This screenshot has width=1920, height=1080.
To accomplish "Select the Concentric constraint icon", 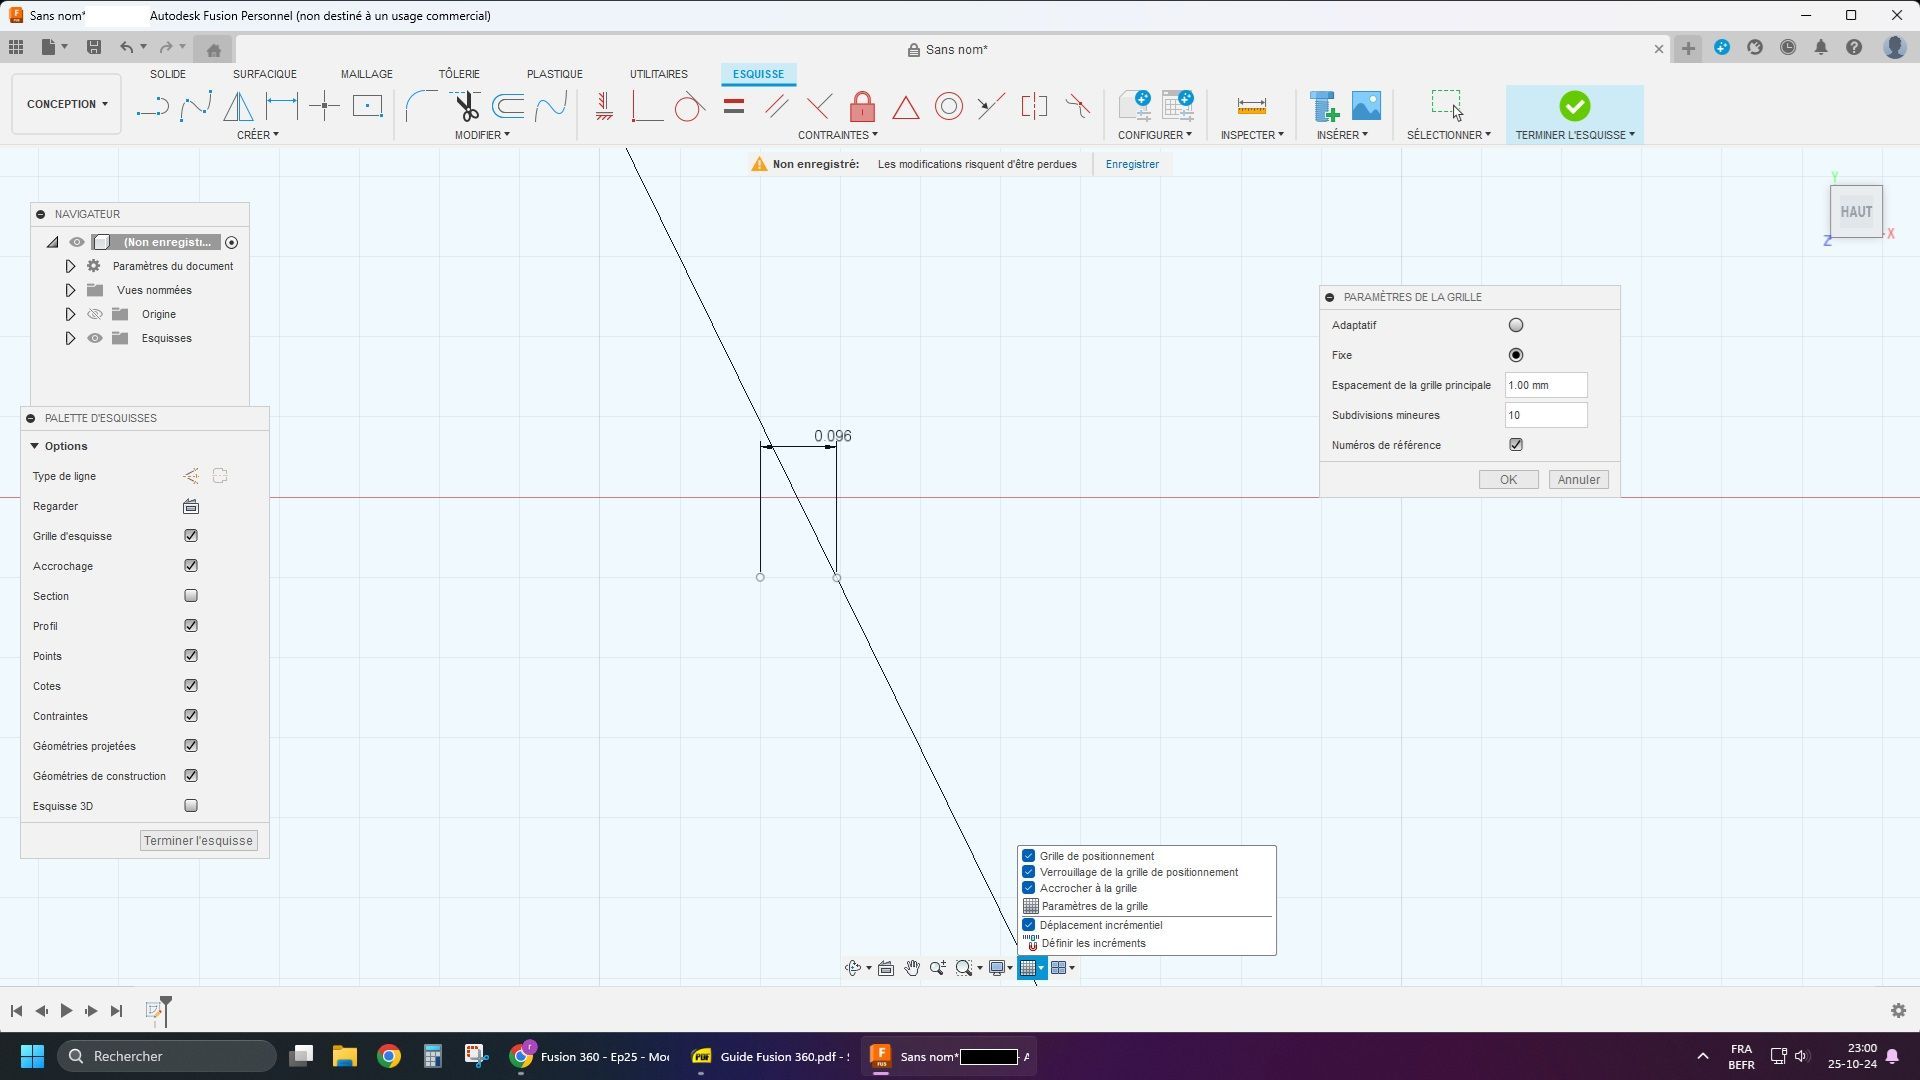I will pos(948,106).
